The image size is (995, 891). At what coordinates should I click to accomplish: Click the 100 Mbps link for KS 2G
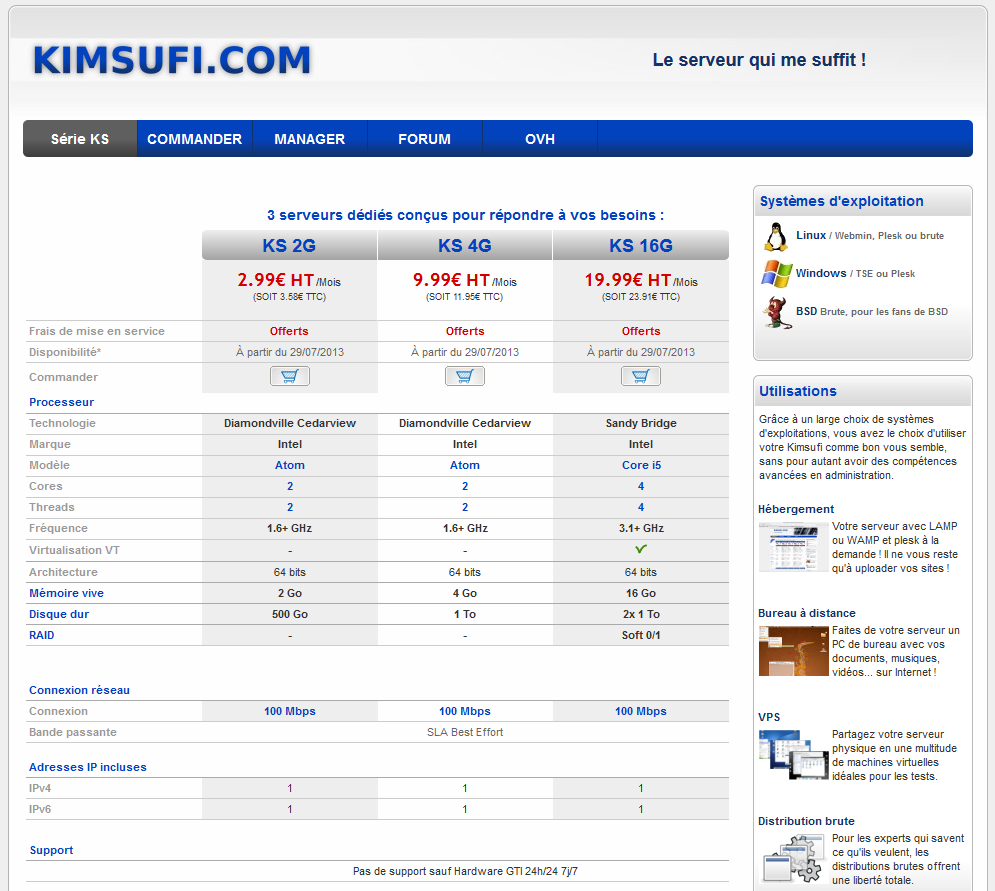pos(290,711)
